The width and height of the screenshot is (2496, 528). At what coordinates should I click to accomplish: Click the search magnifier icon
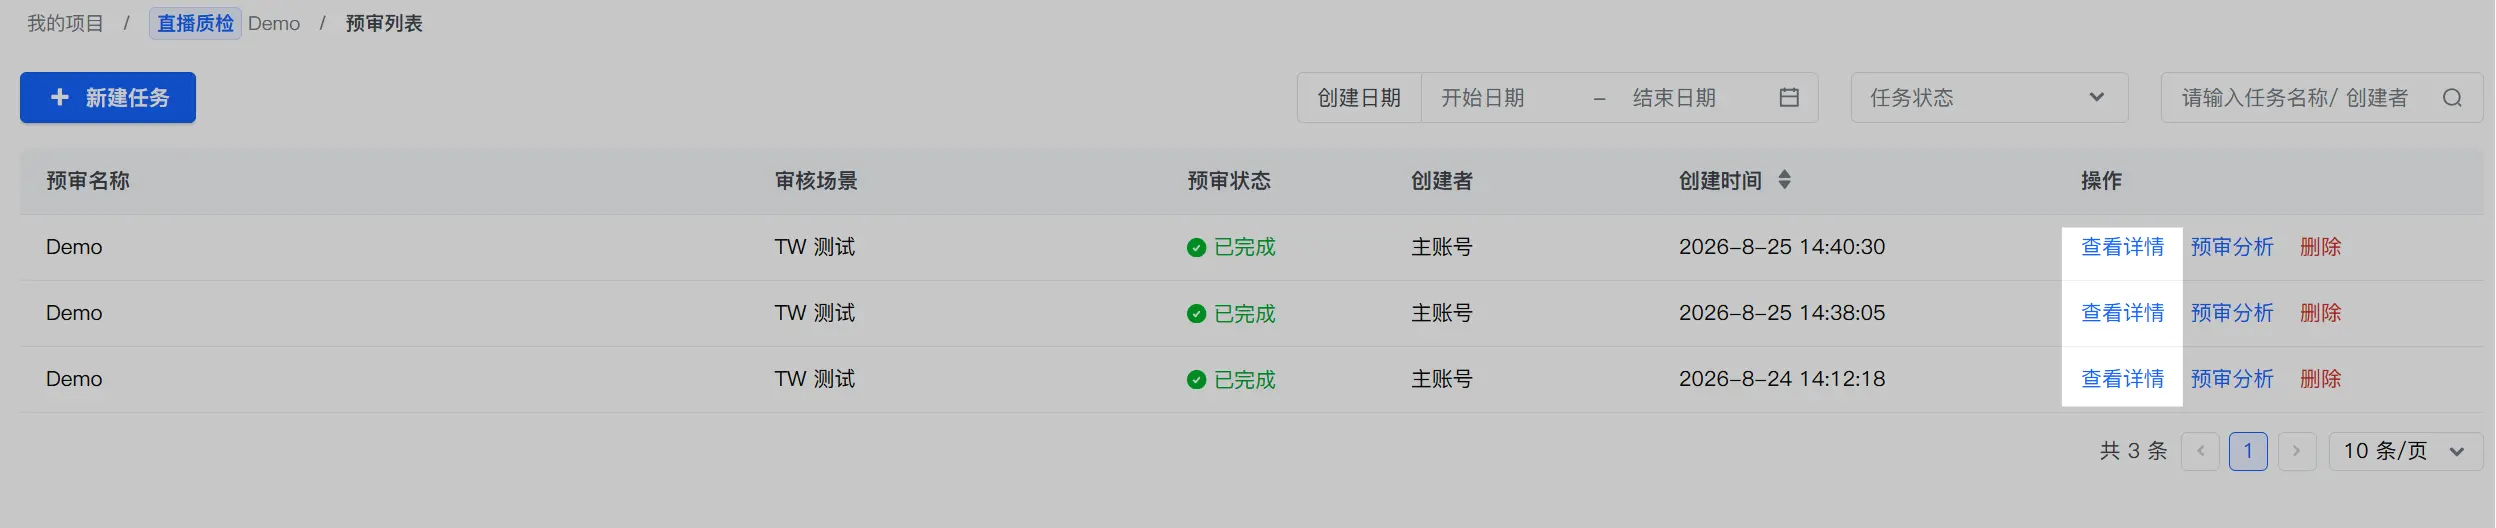click(x=2452, y=97)
